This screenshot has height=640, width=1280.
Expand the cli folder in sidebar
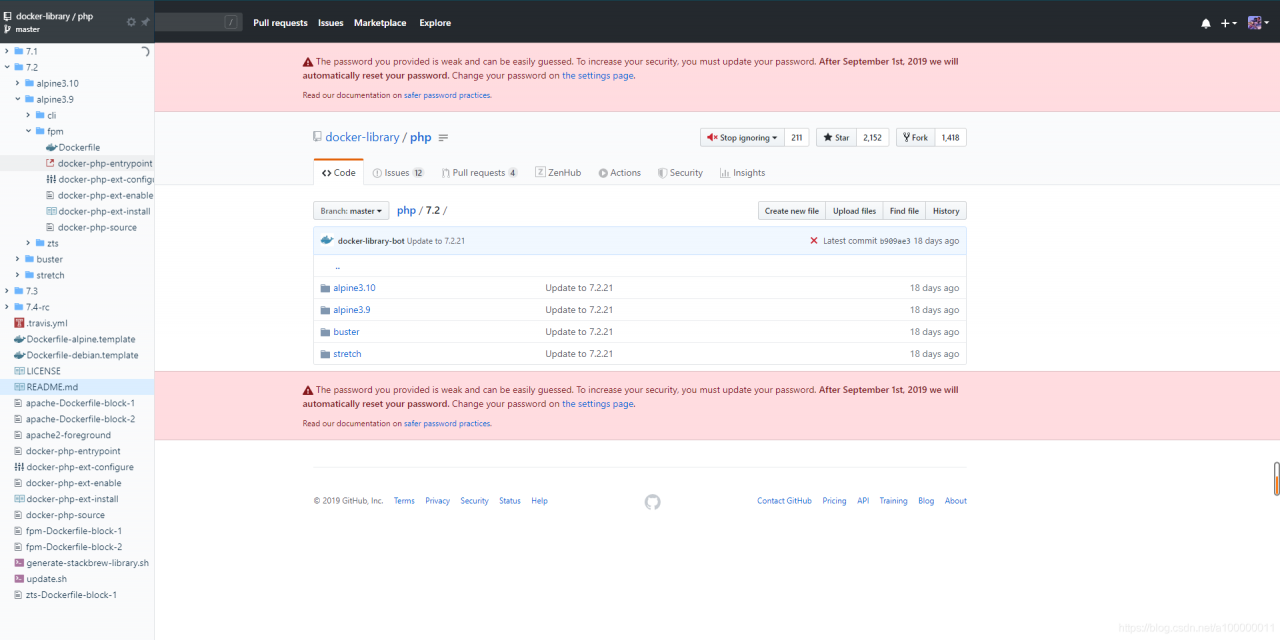point(28,115)
